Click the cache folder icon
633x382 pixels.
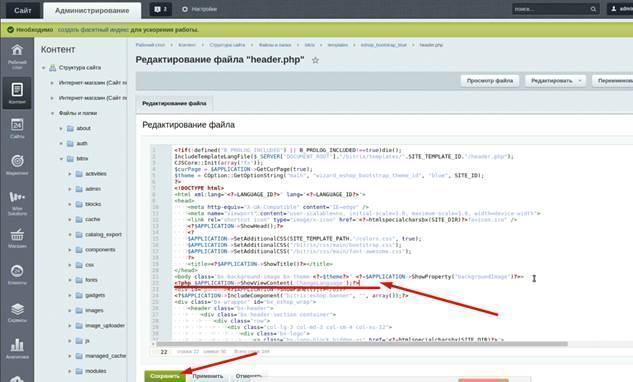pos(79,219)
